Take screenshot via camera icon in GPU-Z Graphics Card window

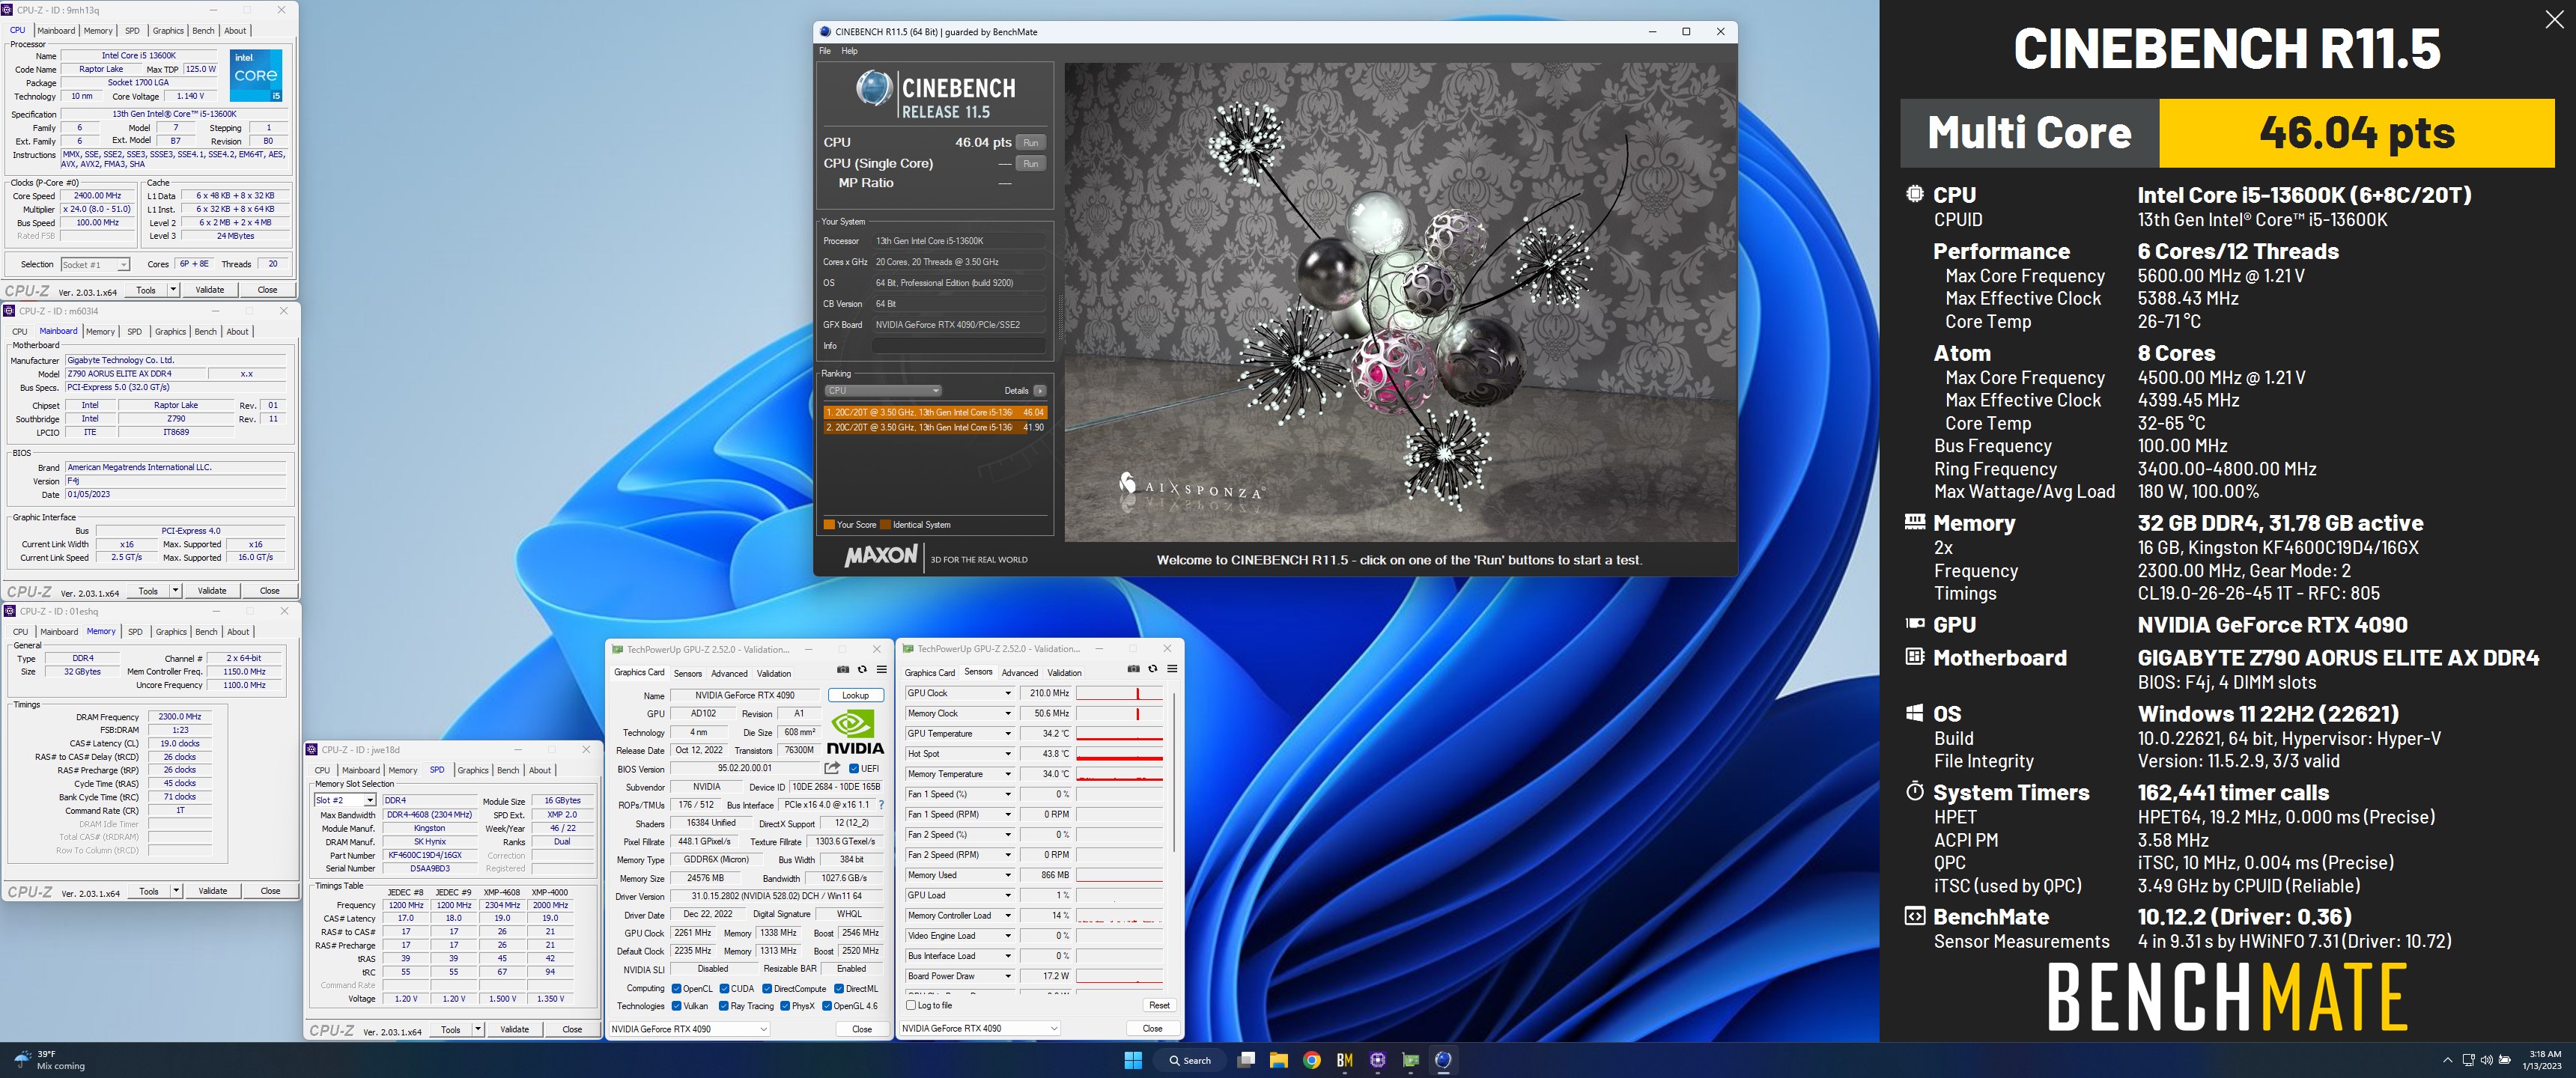point(843,670)
